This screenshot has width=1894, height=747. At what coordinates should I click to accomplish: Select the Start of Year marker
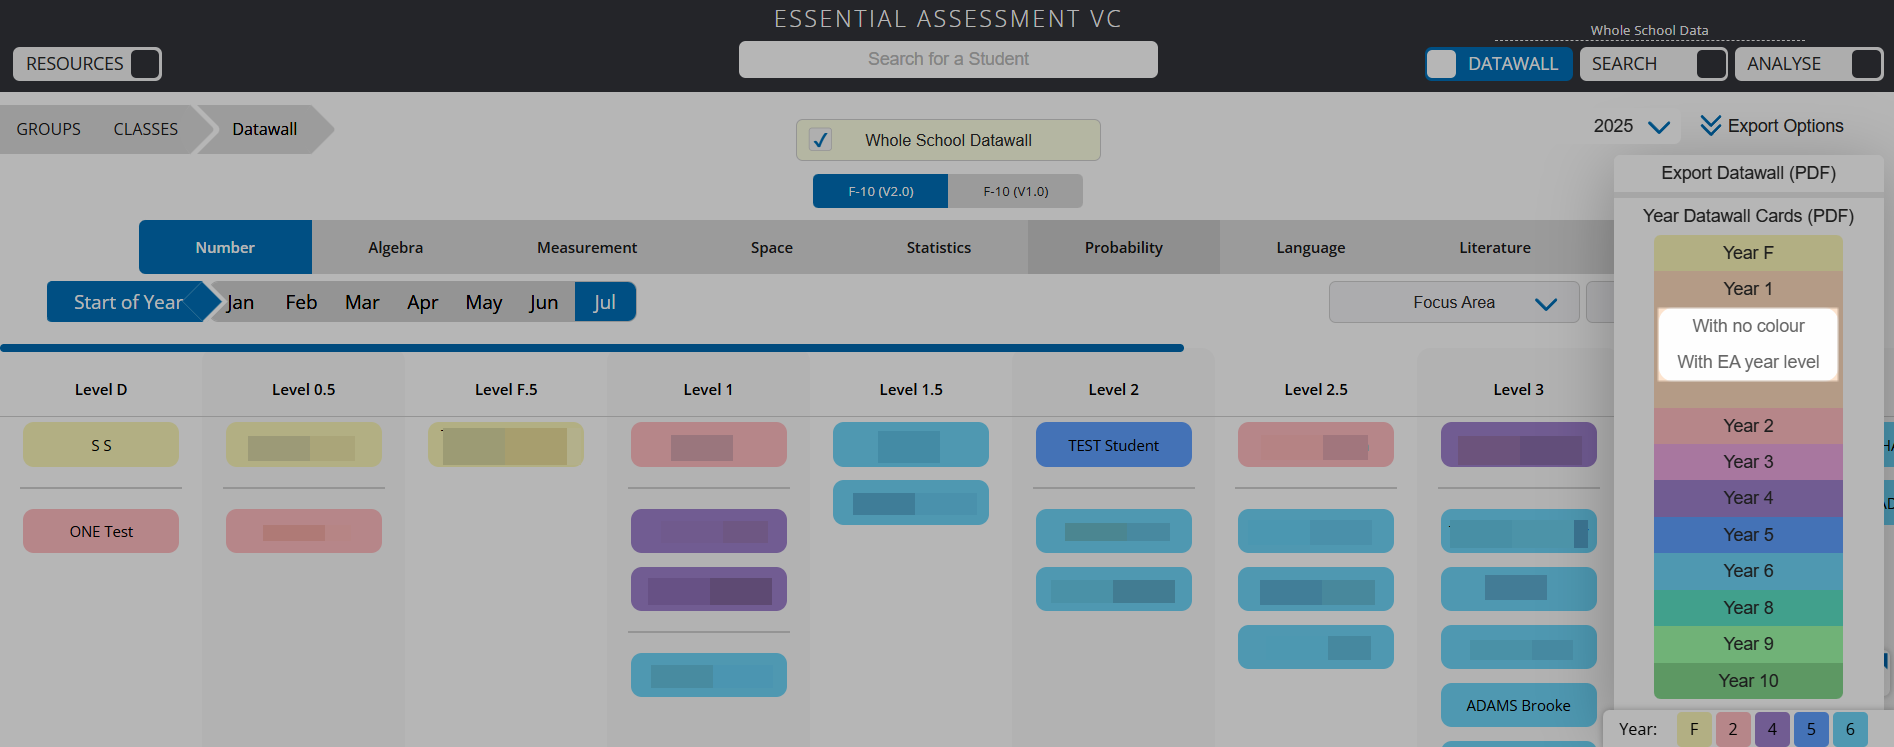pos(128,302)
